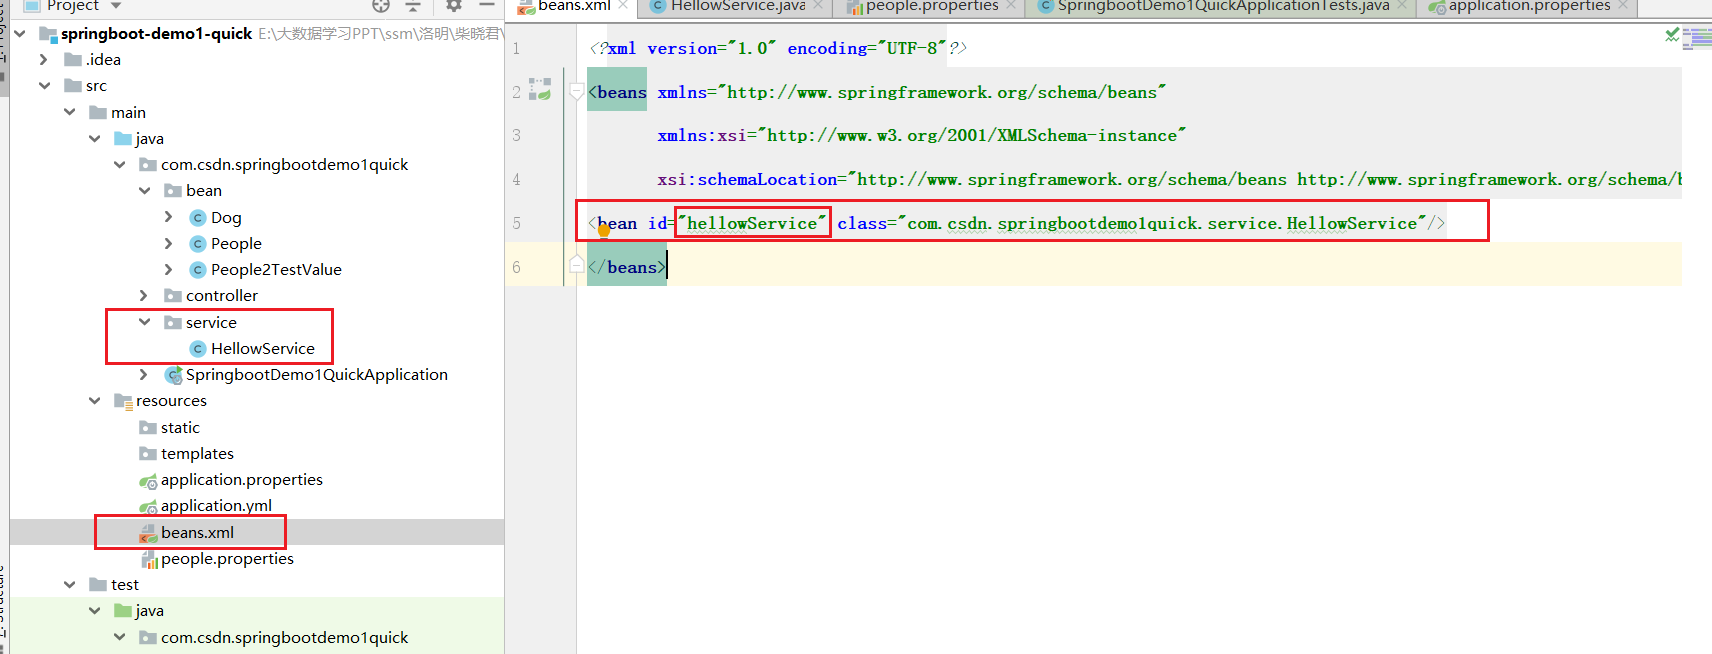Expand SpringbootDemo1QuickApplication node
Screen dimensions: 1712x654
144,375
